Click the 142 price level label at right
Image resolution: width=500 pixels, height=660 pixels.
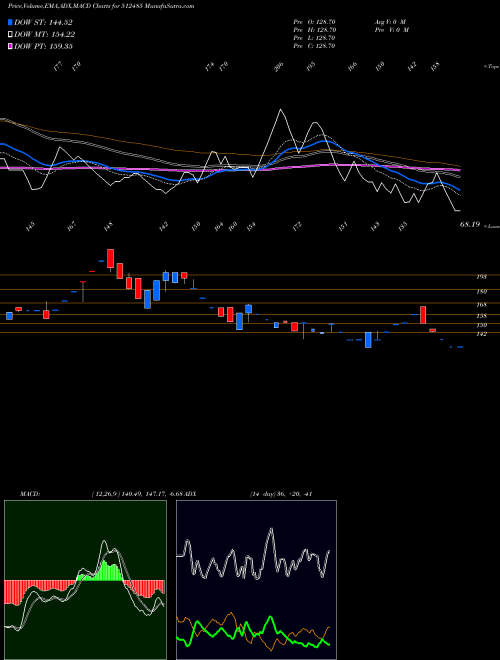(x=482, y=334)
